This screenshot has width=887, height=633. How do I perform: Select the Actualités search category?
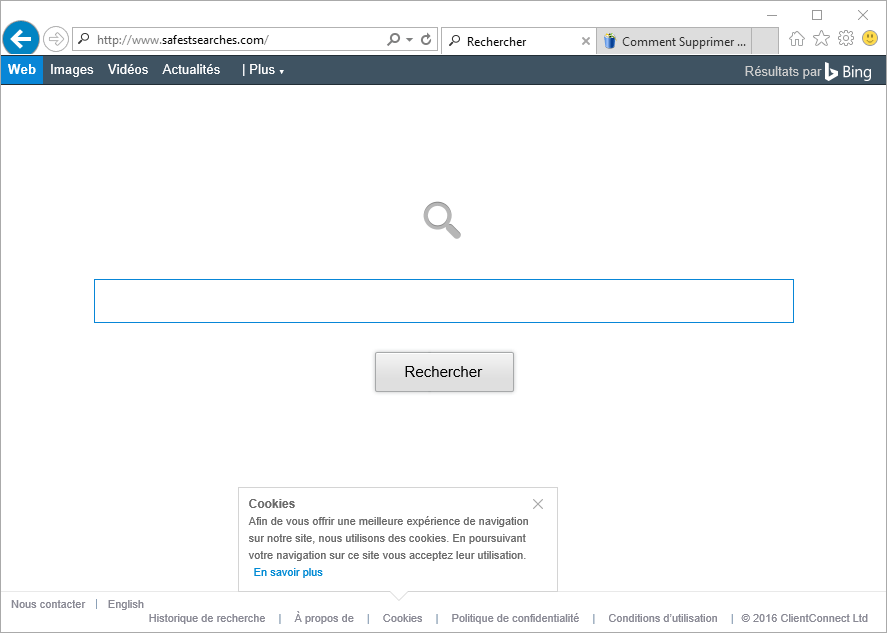pos(191,70)
